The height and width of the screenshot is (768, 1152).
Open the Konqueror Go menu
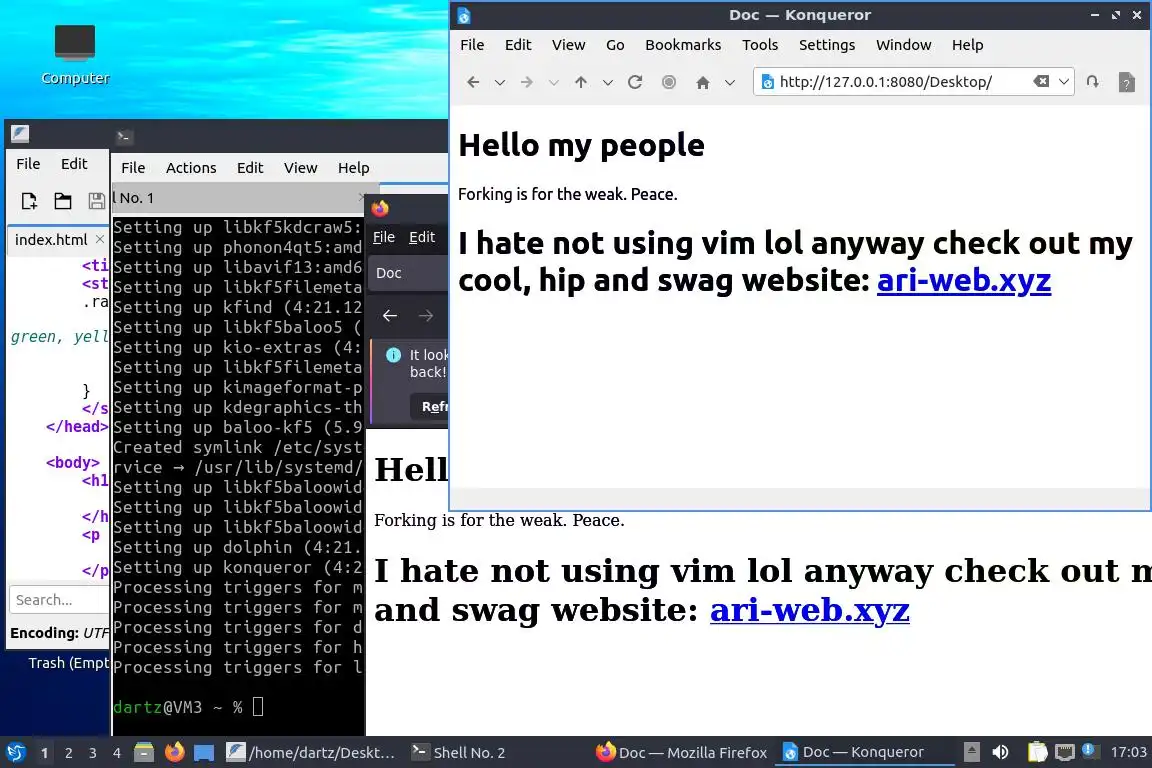coord(615,45)
